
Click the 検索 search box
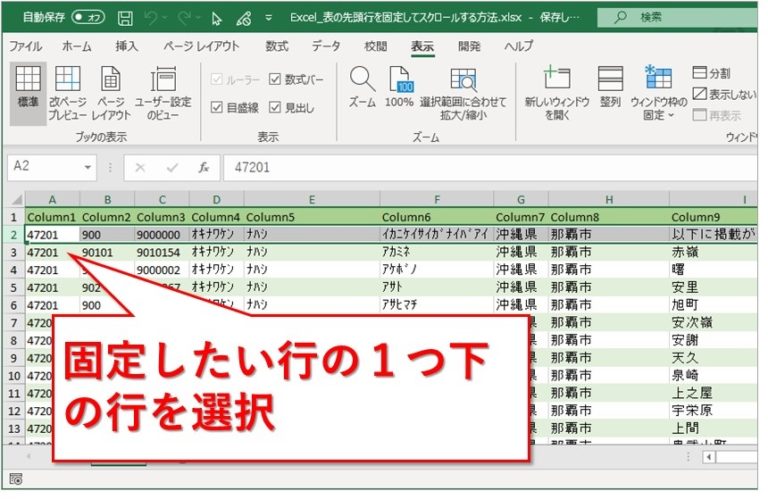(677, 18)
